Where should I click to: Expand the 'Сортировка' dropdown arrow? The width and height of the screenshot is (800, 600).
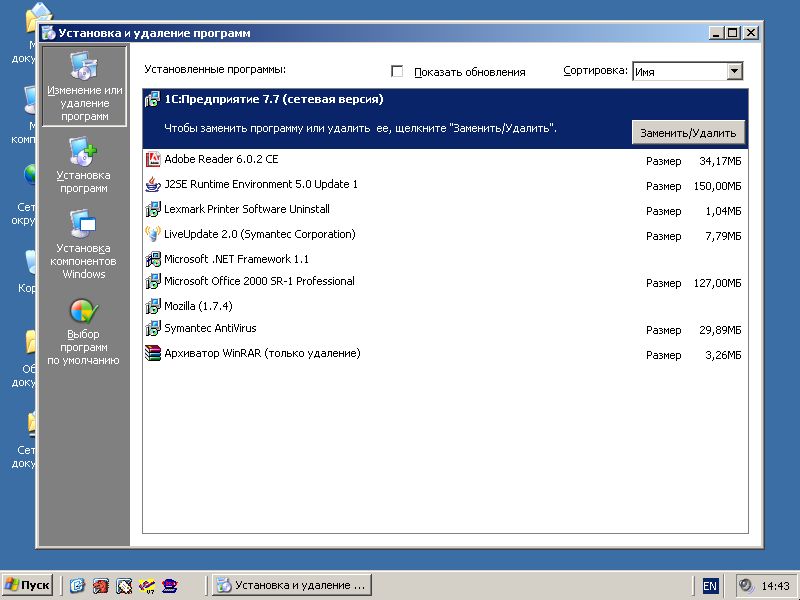735,71
